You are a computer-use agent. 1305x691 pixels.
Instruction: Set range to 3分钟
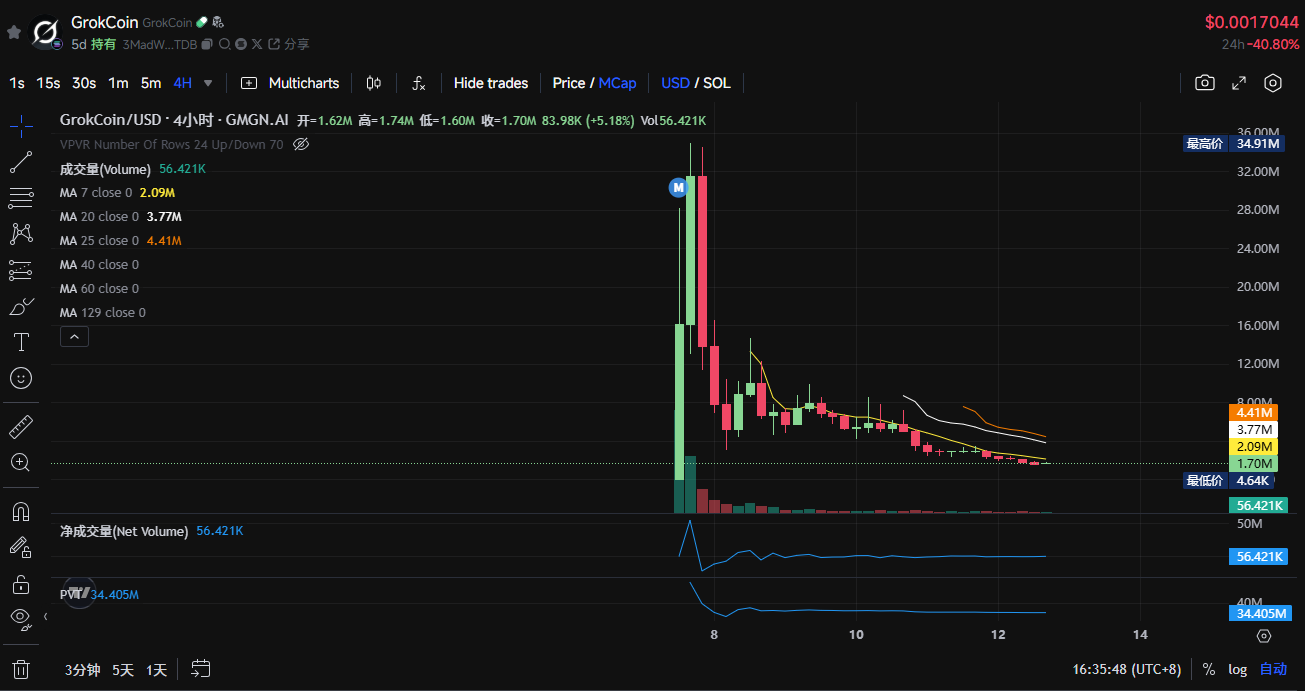(82, 670)
